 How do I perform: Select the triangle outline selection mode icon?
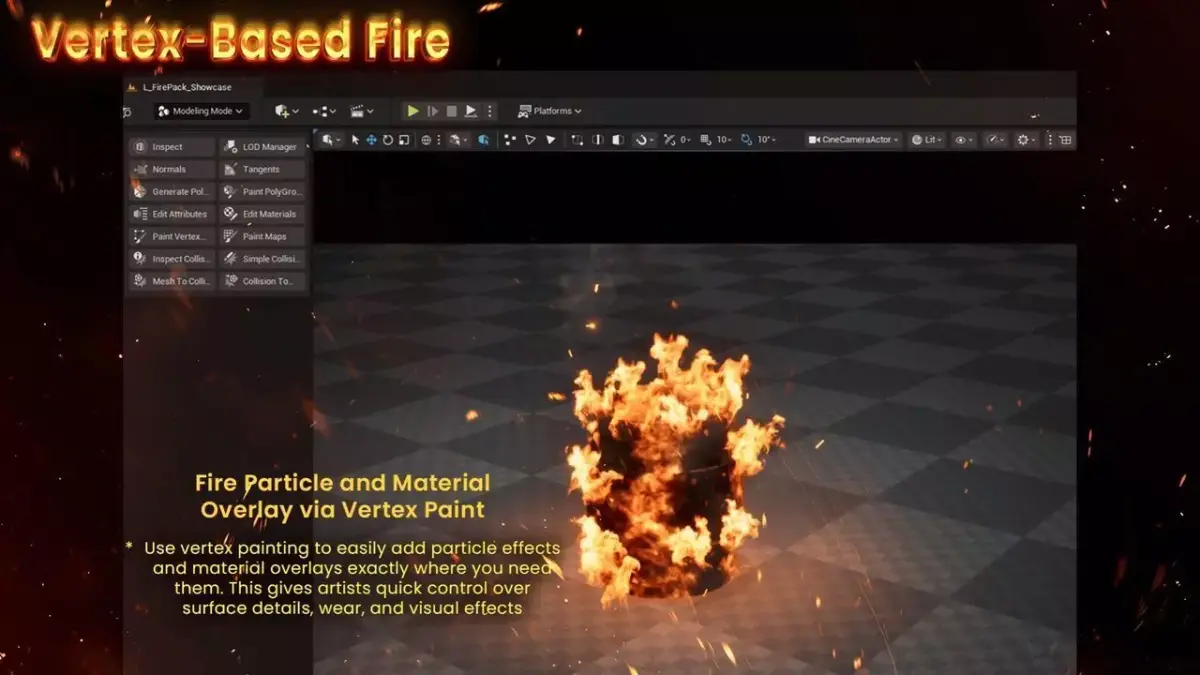[x=530, y=140]
